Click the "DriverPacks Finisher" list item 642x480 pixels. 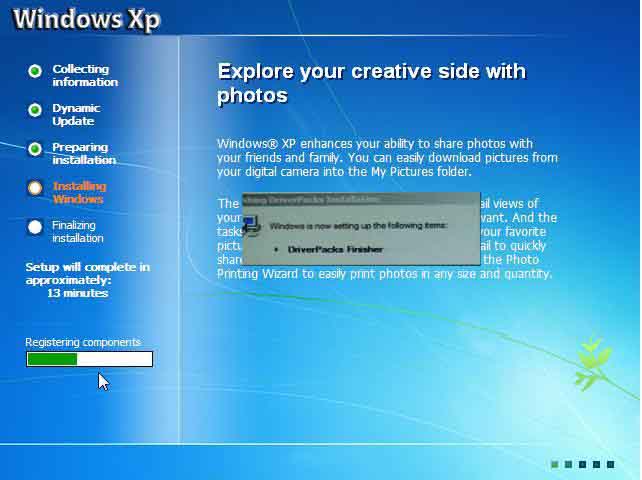[335, 249]
